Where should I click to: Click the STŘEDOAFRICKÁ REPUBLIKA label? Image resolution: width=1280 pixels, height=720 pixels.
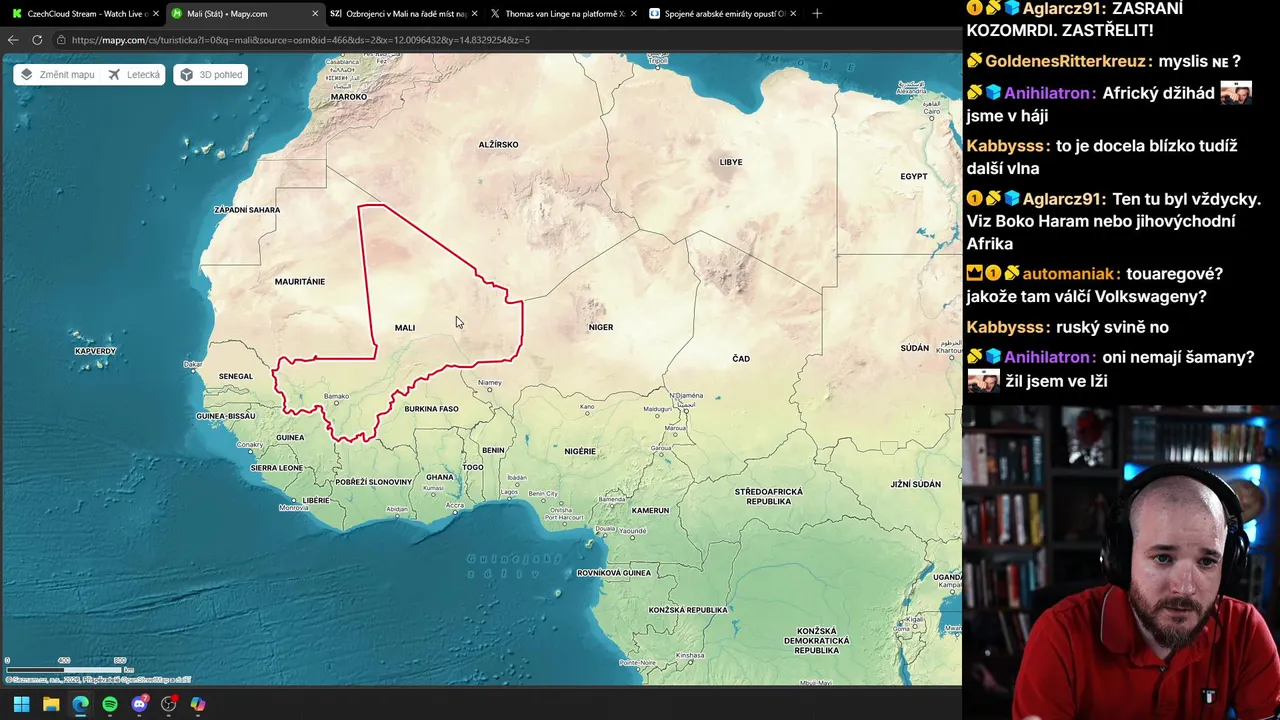[769, 496]
